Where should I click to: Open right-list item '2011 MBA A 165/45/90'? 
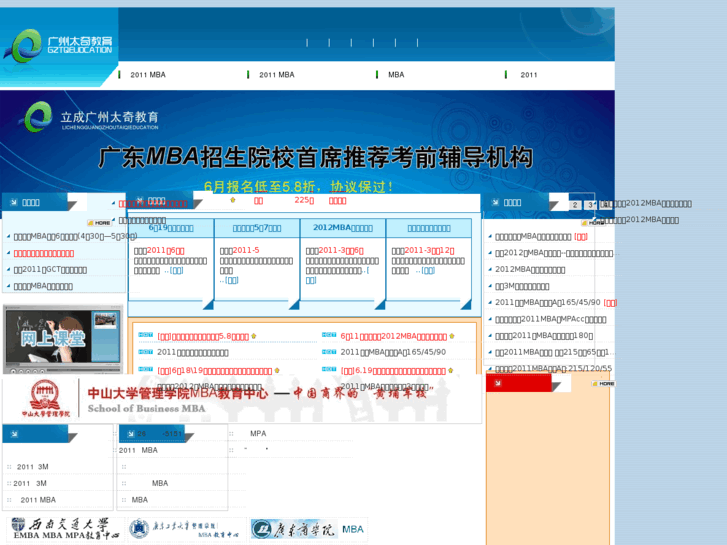tap(548, 302)
